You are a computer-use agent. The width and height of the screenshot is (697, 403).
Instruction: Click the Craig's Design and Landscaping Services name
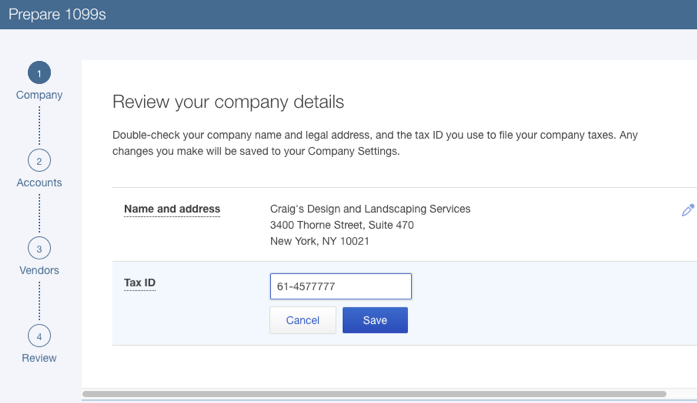coord(370,209)
